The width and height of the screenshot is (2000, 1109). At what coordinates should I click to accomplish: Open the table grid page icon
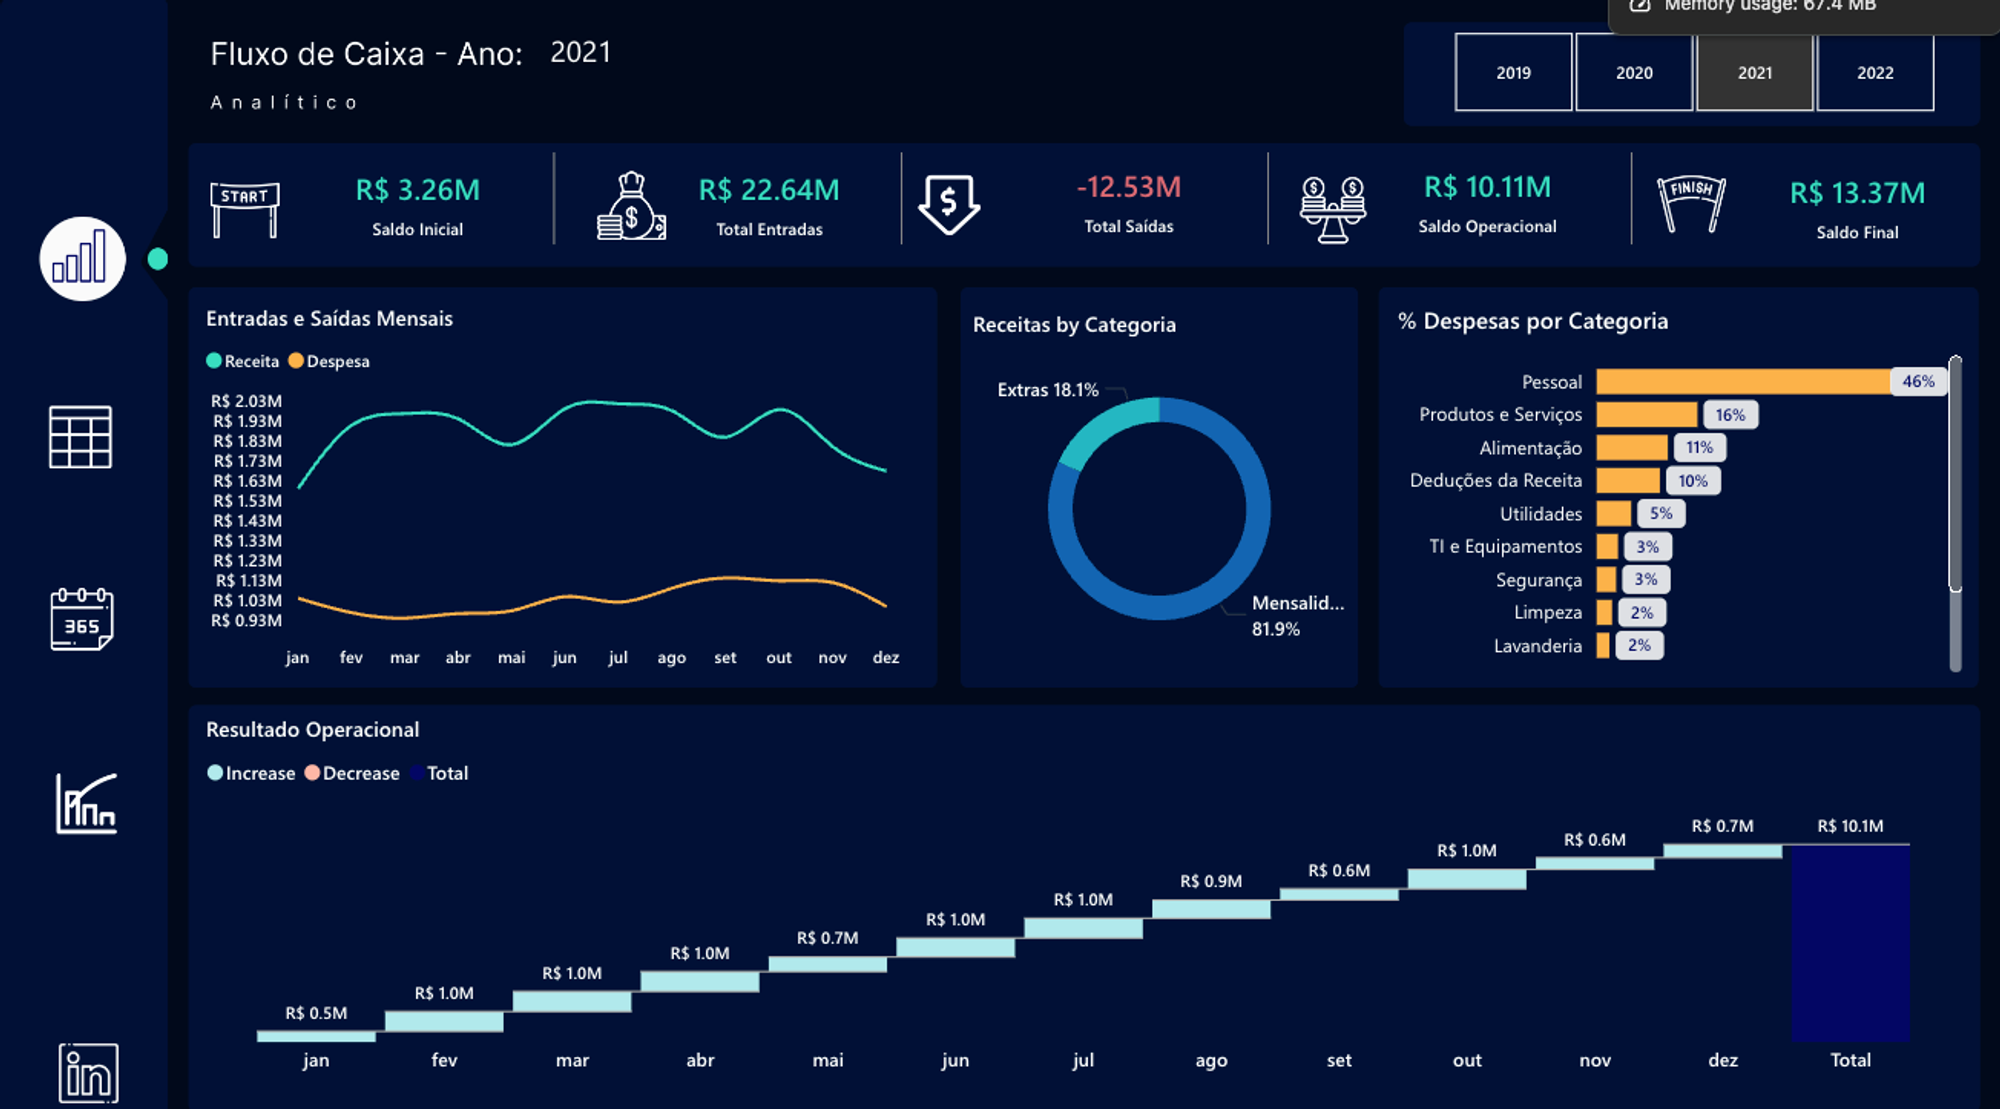coord(80,437)
